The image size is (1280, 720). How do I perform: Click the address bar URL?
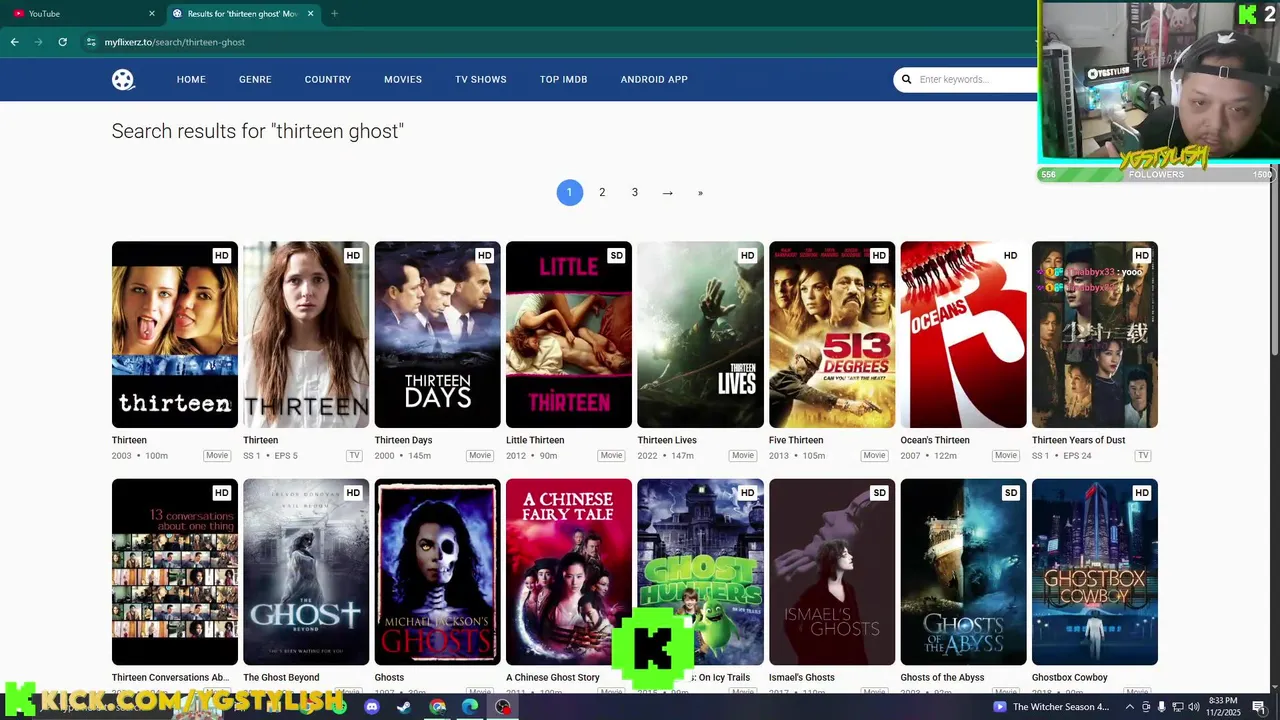tap(175, 42)
